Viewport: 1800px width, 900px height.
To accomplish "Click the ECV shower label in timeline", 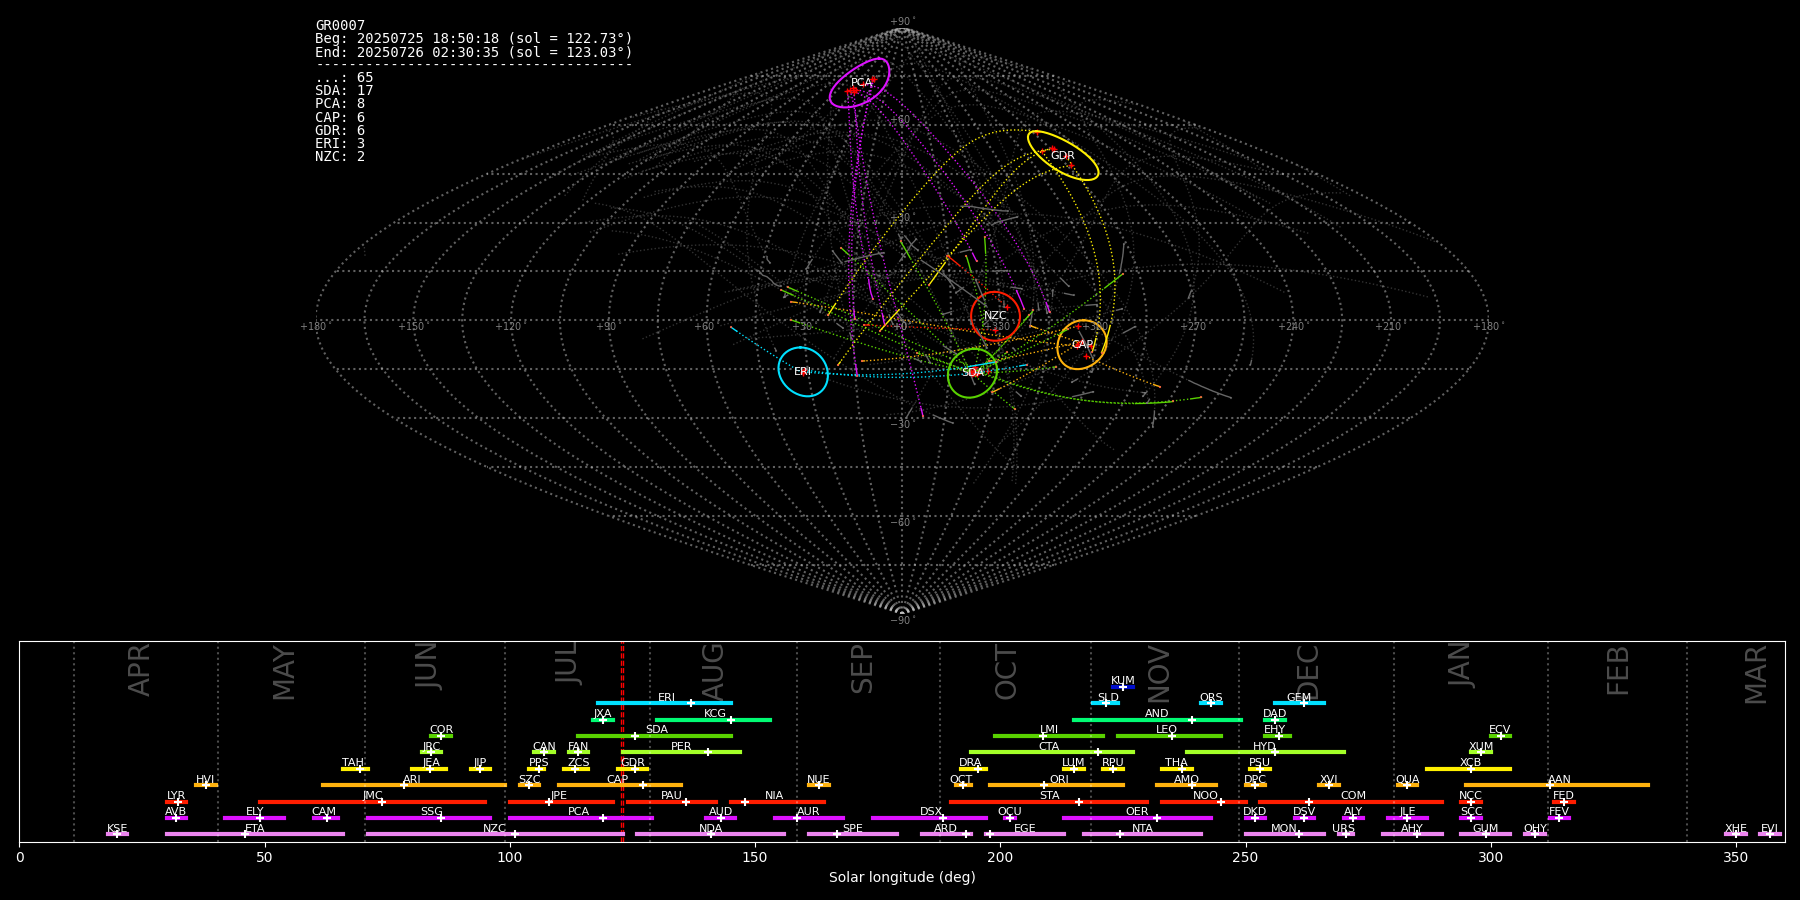I will coord(1499,730).
